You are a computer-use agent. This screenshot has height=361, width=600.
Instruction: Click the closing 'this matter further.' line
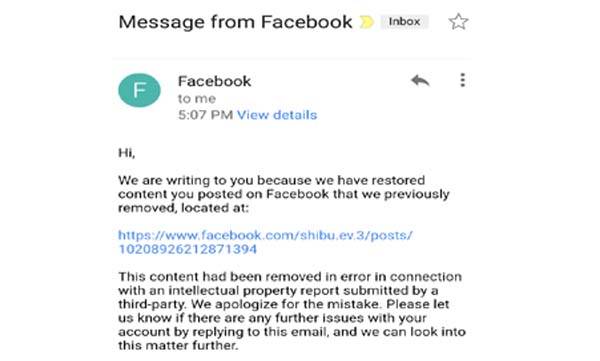click(x=178, y=345)
